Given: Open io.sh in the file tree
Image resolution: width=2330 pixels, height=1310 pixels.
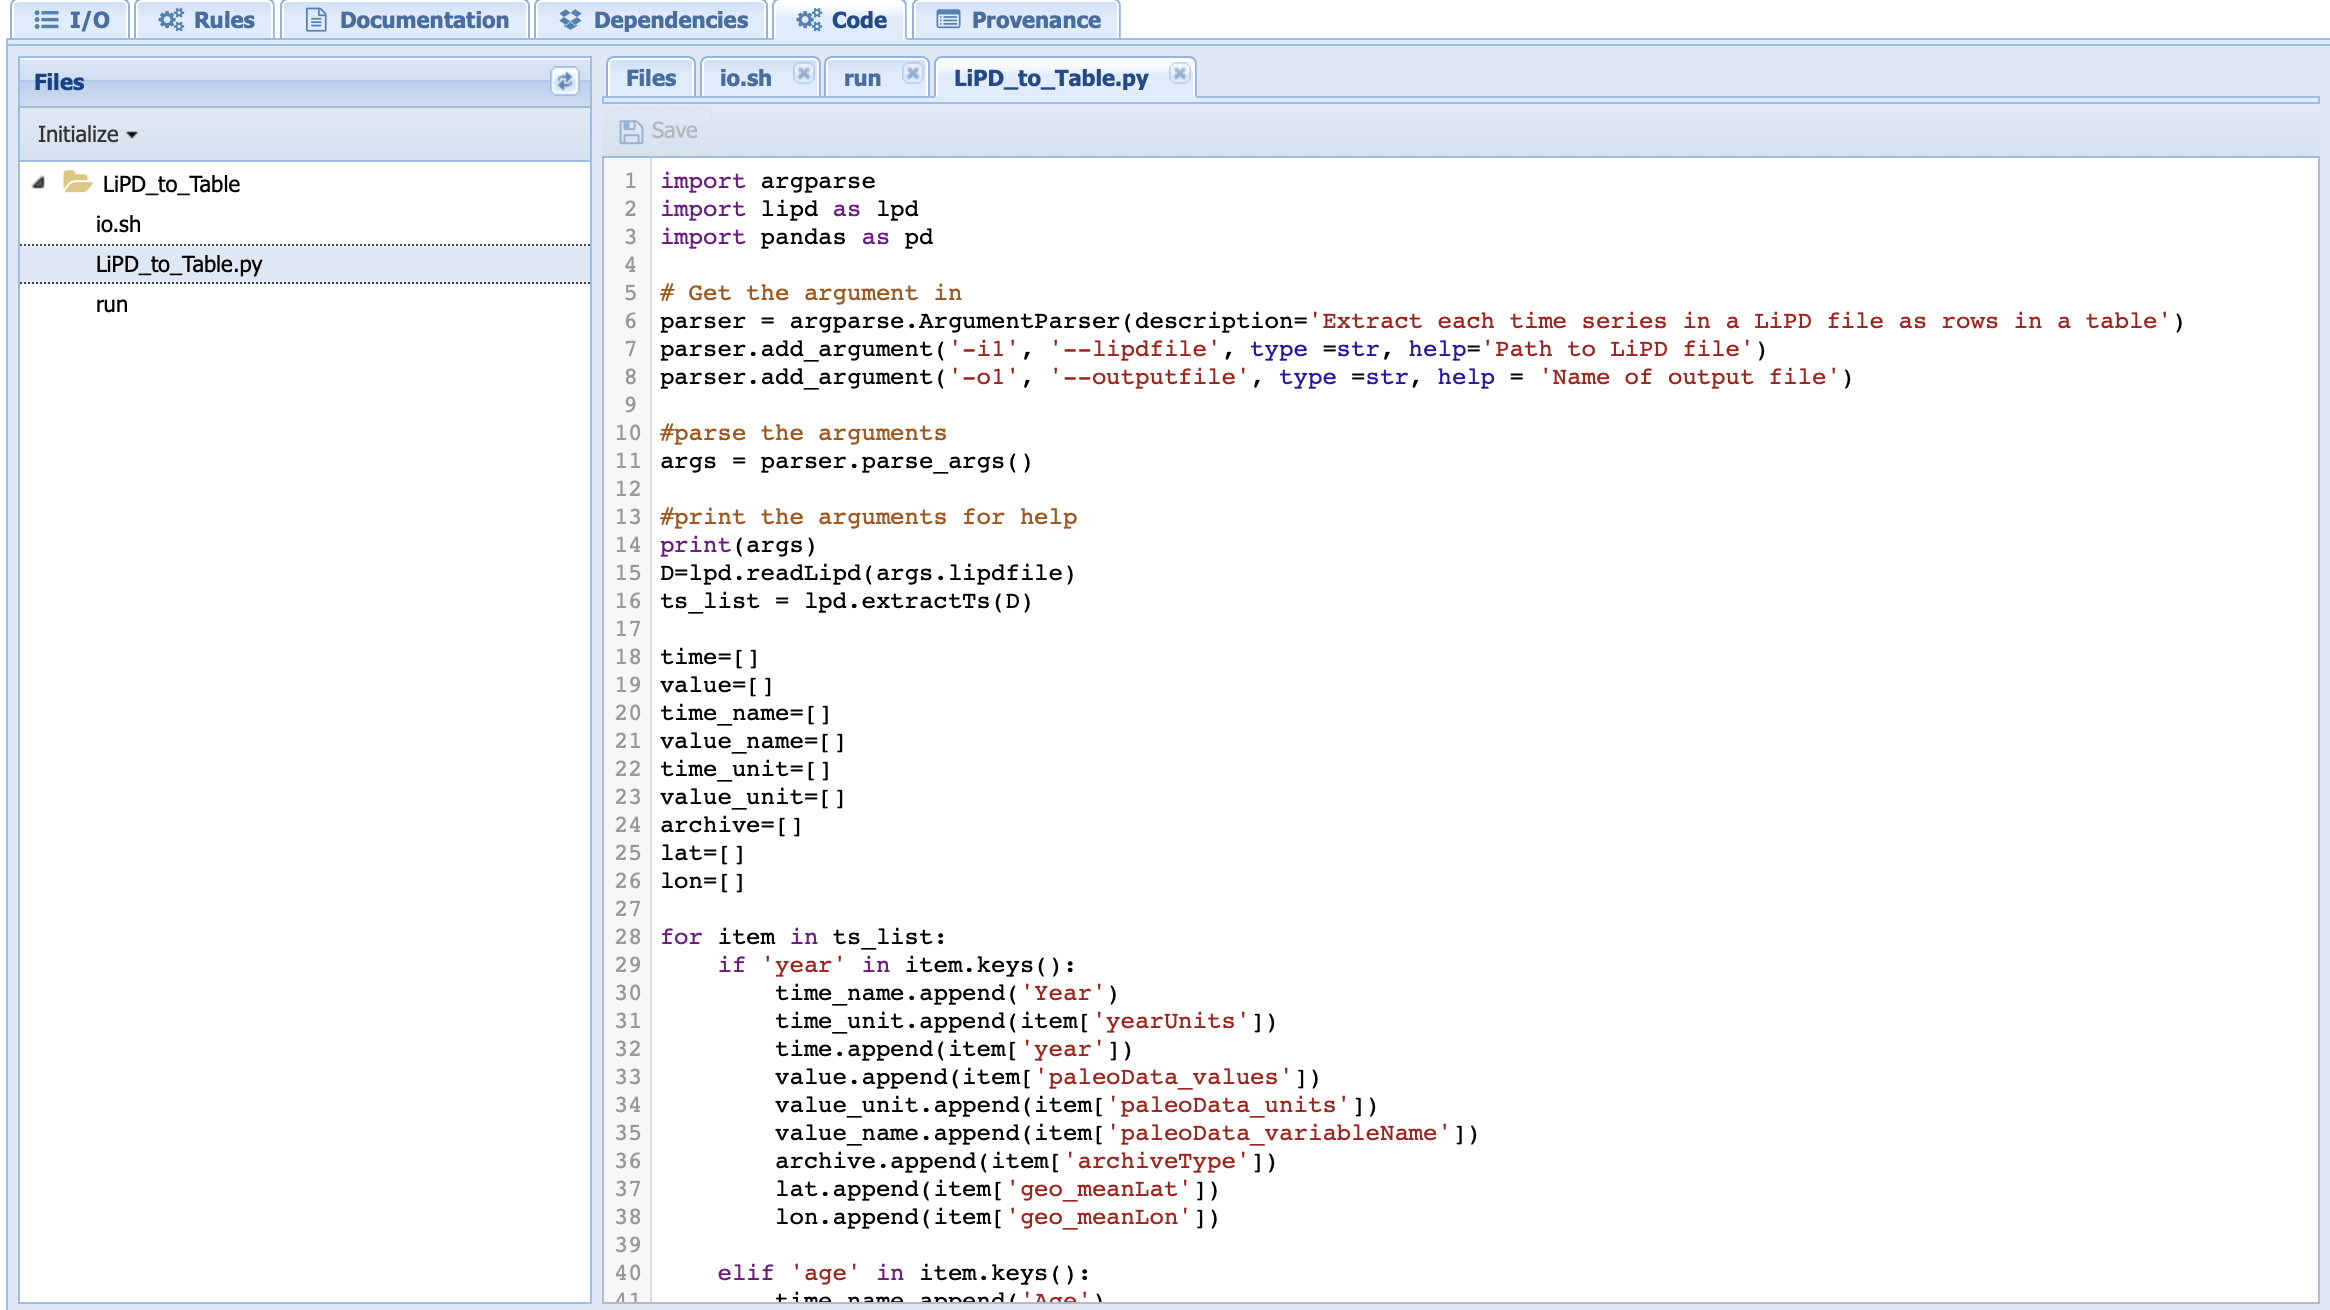Looking at the screenshot, I should 118,224.
